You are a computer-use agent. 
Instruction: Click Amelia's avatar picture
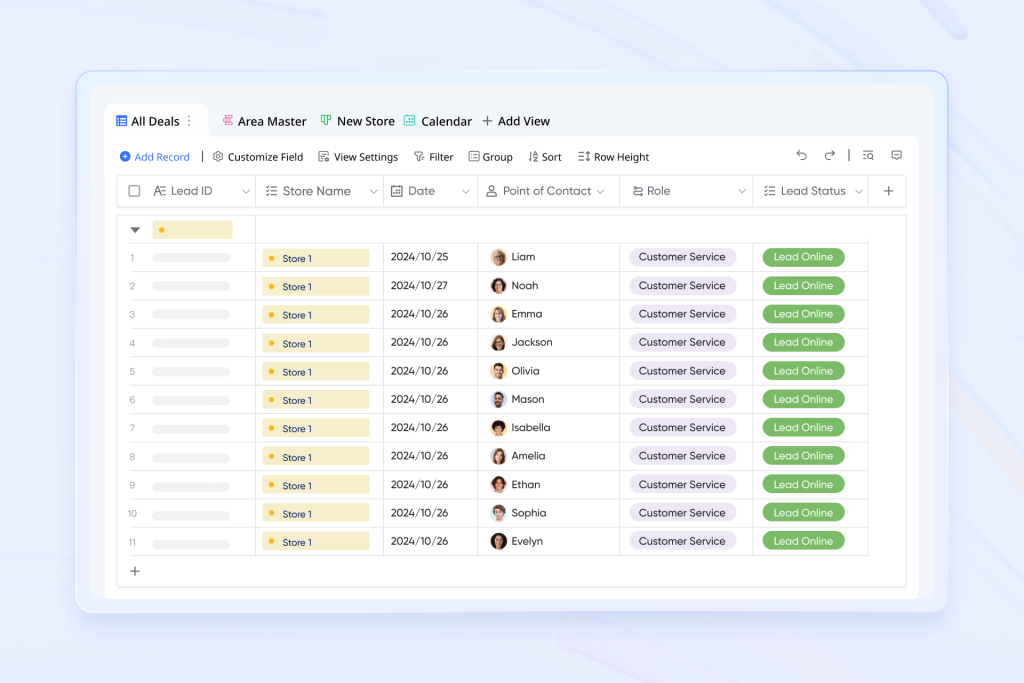pos(498,456)
